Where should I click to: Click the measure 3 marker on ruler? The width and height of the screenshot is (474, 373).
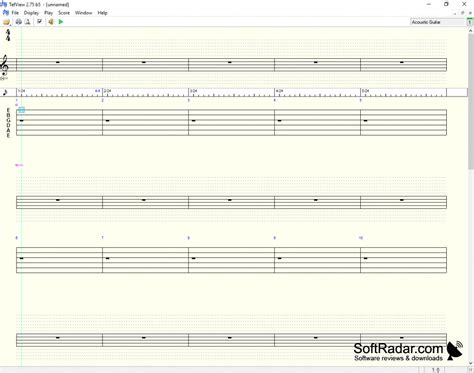pyautogui.click(x=194, y=91)
